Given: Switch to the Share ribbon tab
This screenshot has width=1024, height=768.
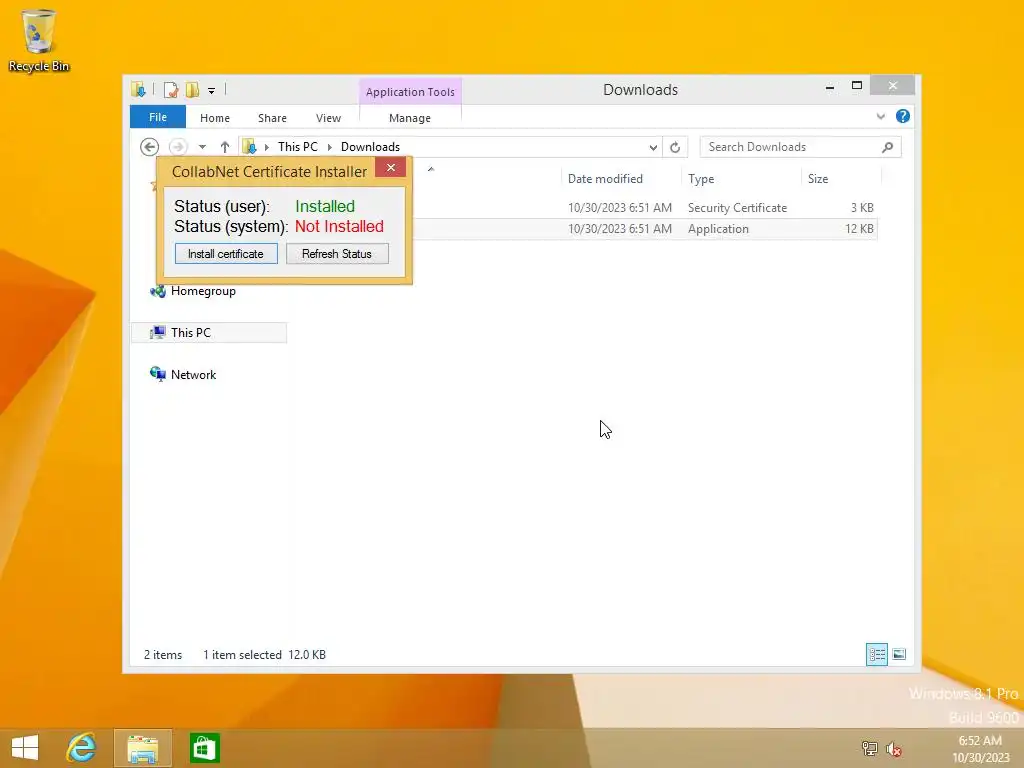Looking at the screenshot, I should pyautogui.click(x=272, y=118).
